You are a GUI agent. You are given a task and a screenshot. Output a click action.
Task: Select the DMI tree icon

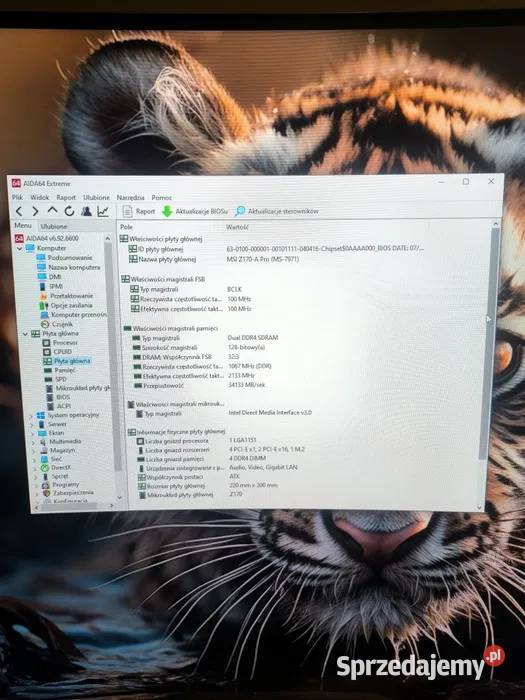[x=42, y=276]
